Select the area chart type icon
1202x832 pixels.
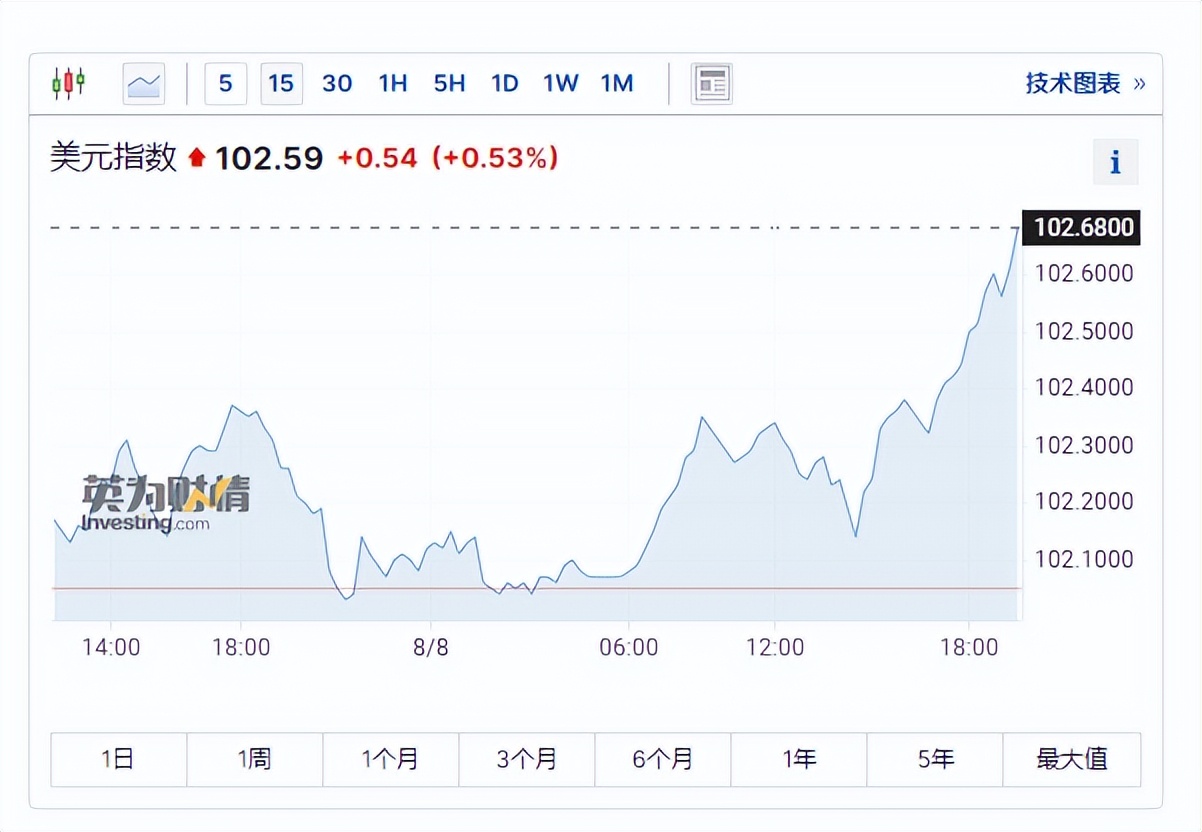pyautogui.click(x=144, y=83)
